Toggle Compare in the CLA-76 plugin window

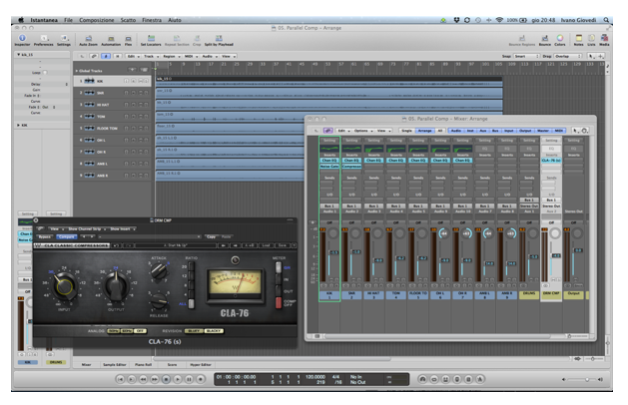tap(66, 237)
